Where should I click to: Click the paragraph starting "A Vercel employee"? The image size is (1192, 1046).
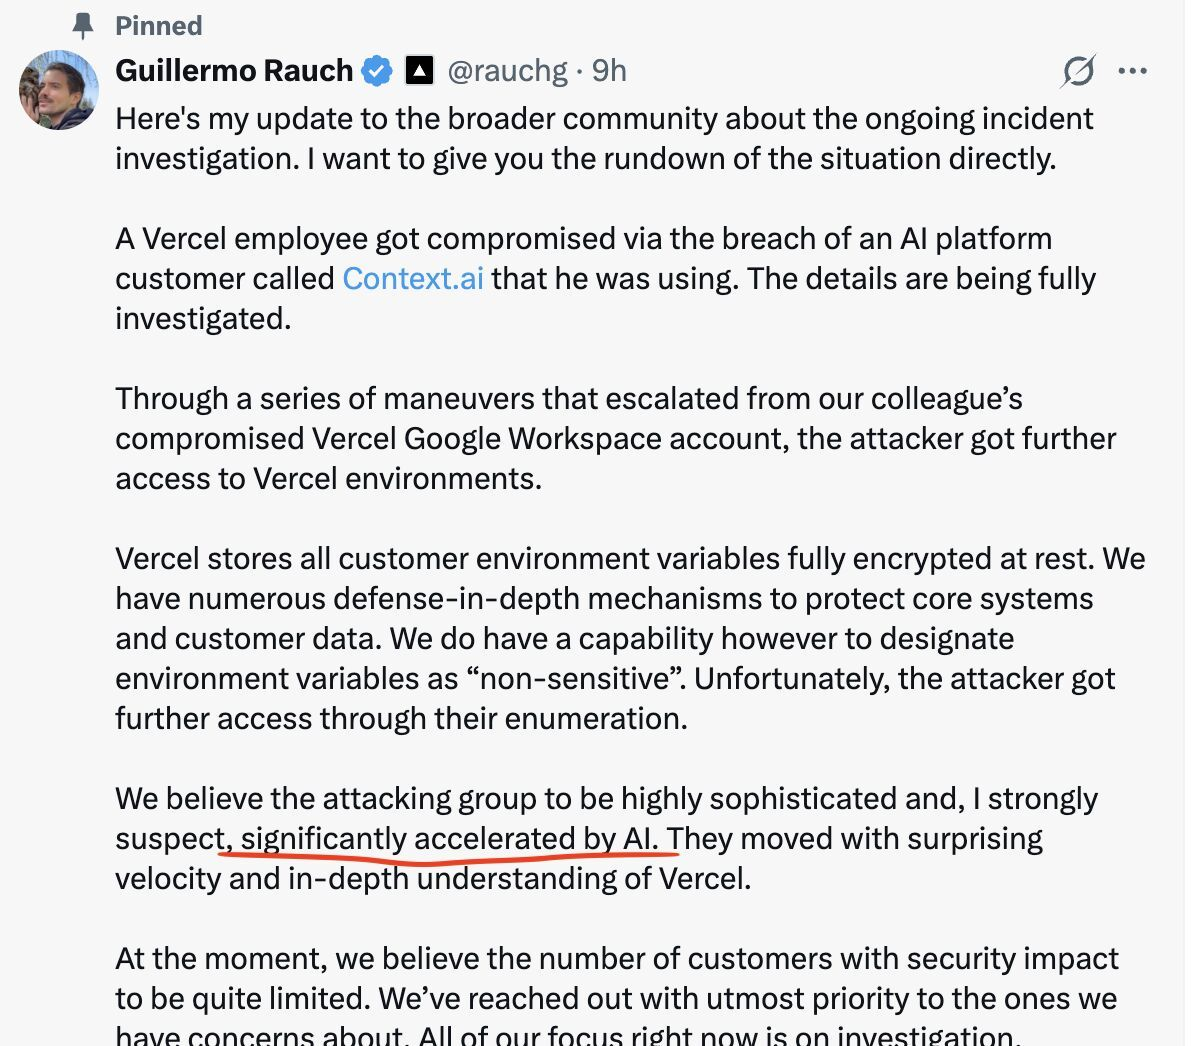coord(604,278)
